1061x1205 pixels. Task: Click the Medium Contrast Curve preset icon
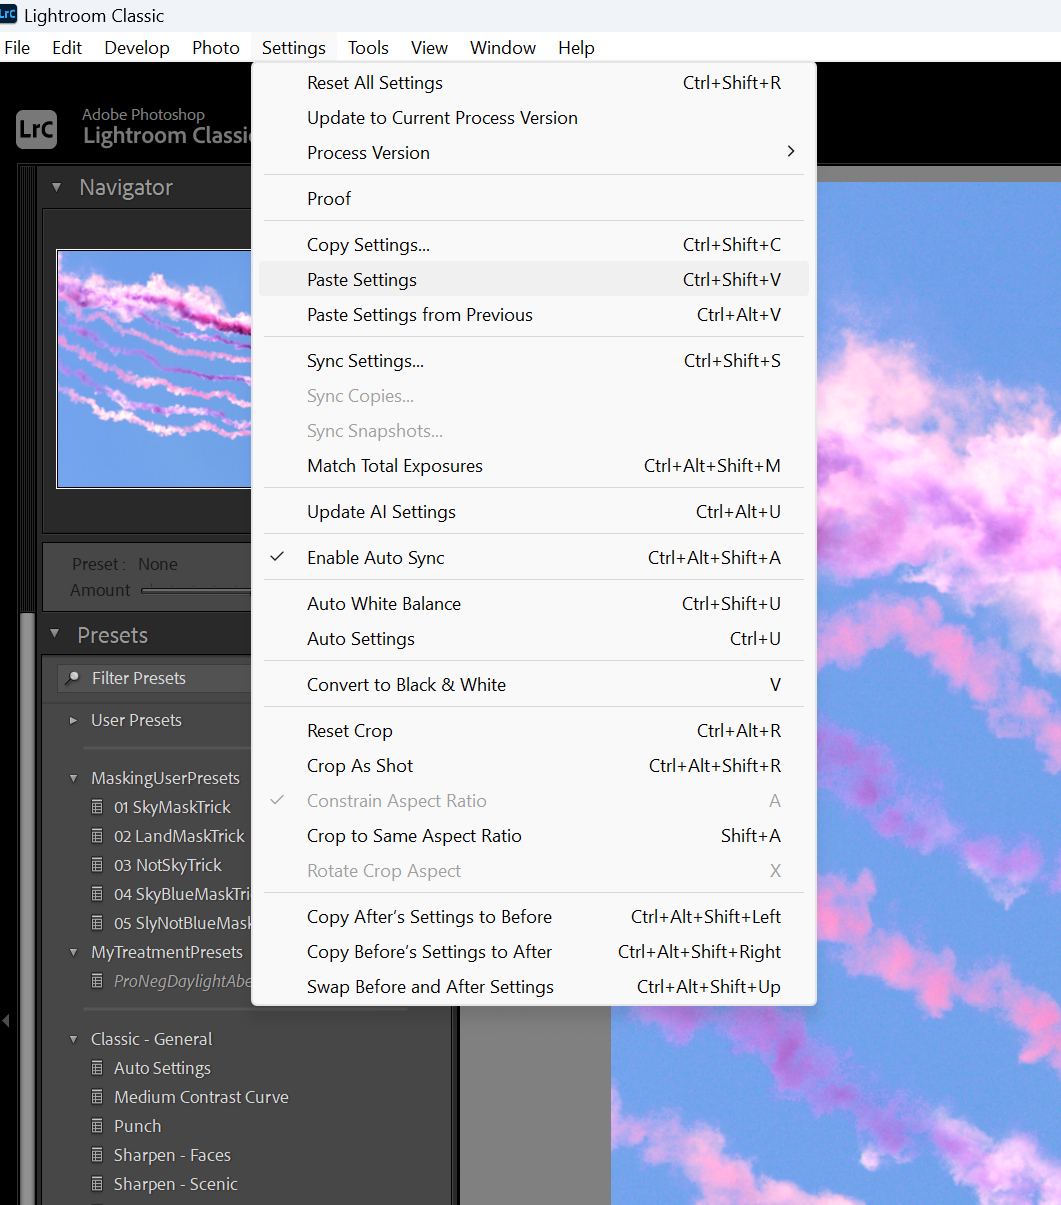[x=97, y=1097]
